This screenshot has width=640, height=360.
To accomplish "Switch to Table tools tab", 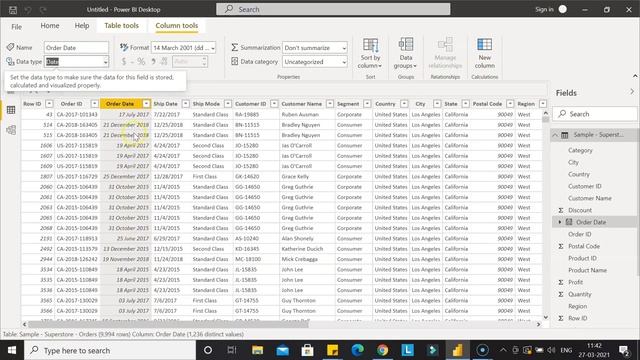I will pyautogui.click(x=121, y=26).
